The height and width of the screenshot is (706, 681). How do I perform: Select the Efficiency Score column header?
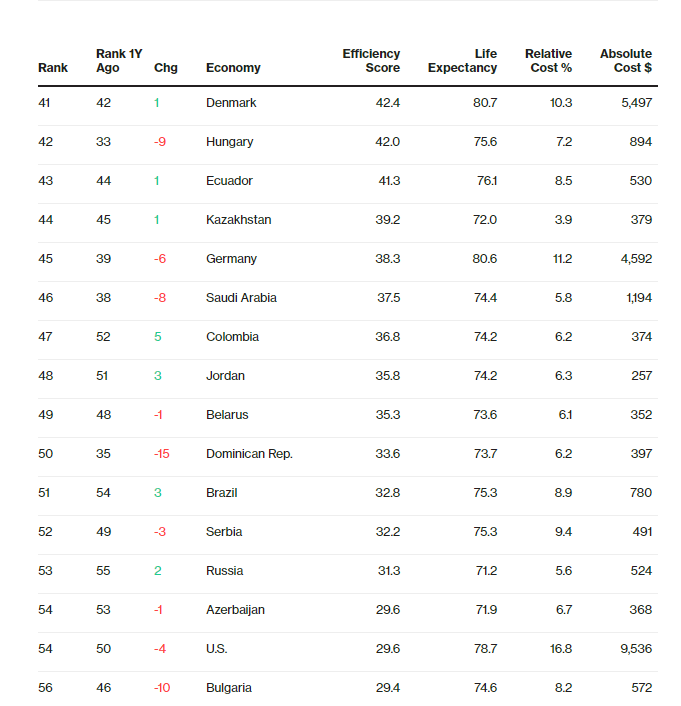click(x=371, y=61)
